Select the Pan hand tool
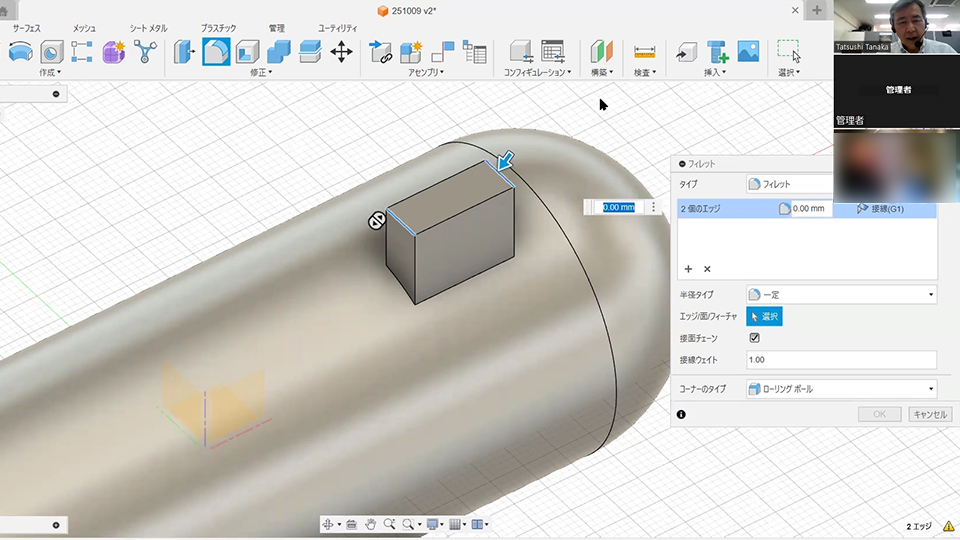Image resolution: width=960 pixels, height=540 pixels. [370, 524]
